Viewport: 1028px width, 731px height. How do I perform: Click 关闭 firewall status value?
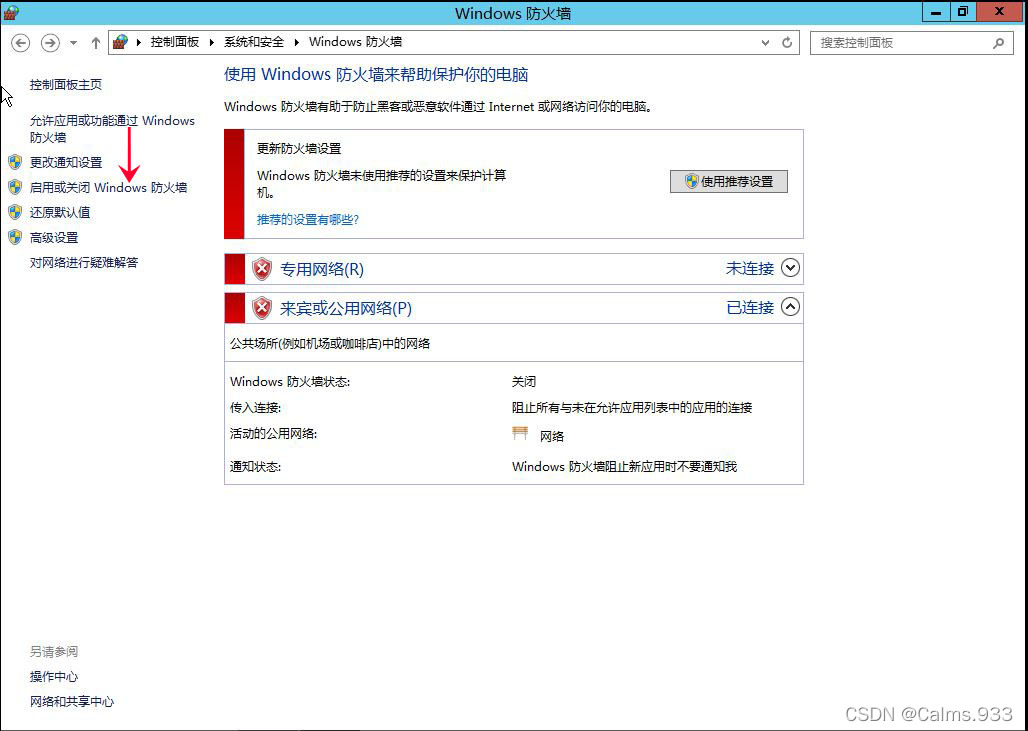tap(524, 382)
